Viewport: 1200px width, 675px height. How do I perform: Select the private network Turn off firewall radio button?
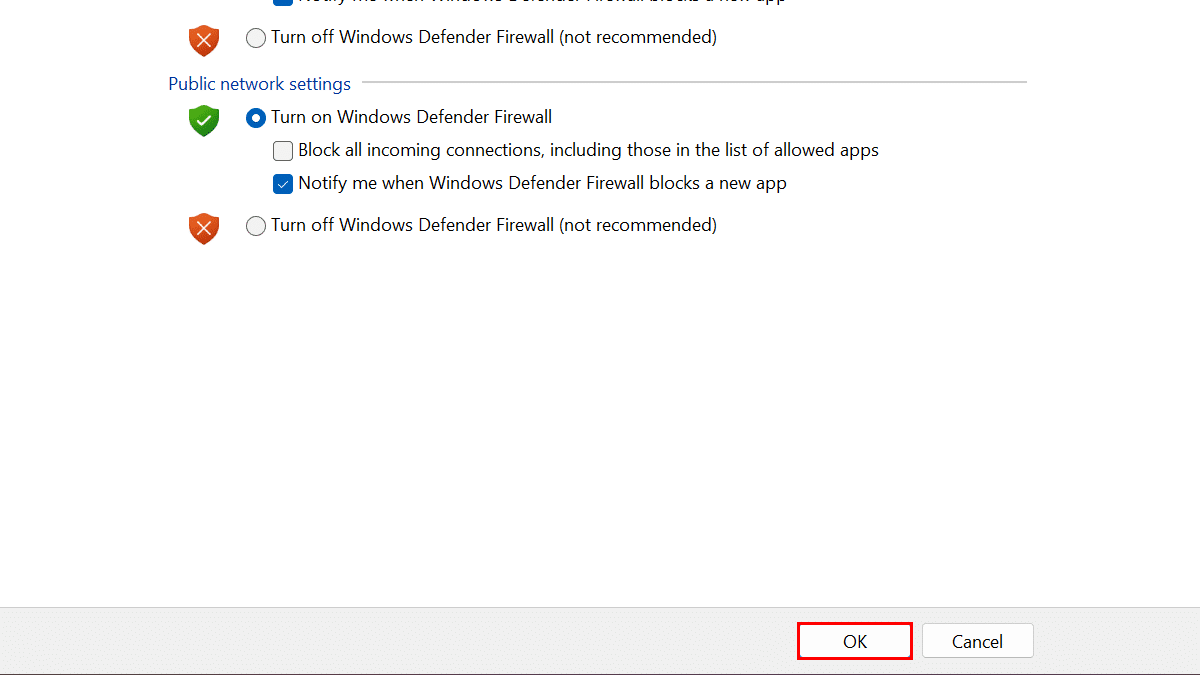pyautogui.click(x=256, y=38)
